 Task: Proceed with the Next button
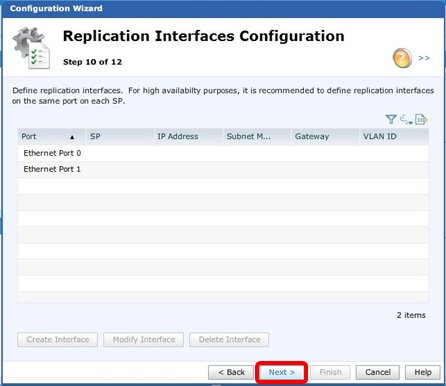click(x=282, y=372)
